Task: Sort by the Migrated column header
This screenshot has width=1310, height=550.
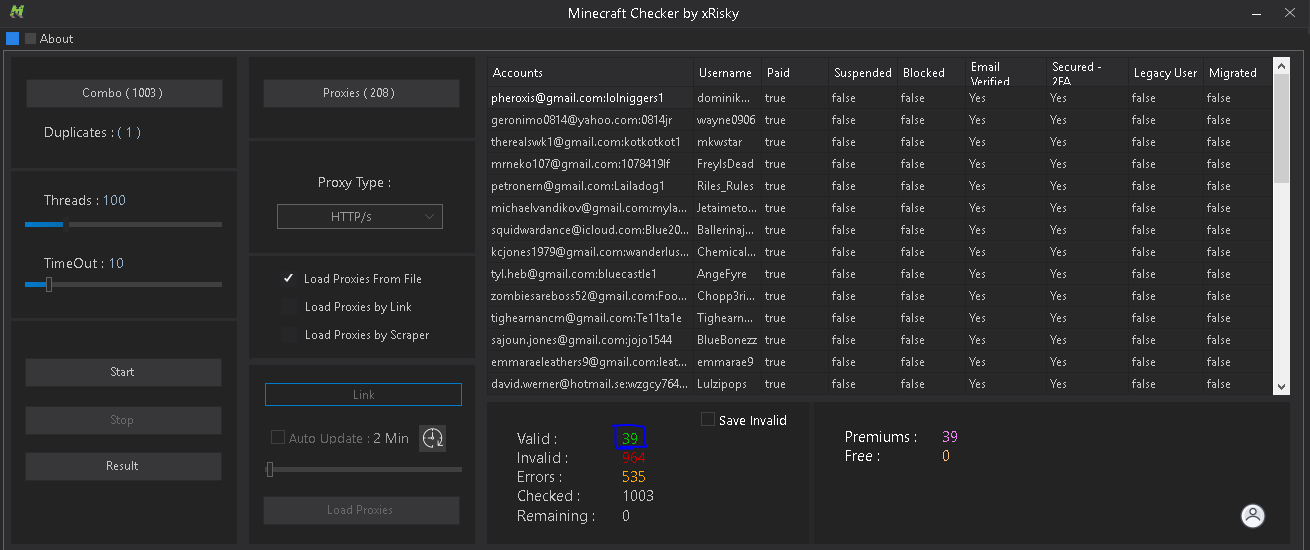Action: pyautogui.click(x=1238, y=73)
